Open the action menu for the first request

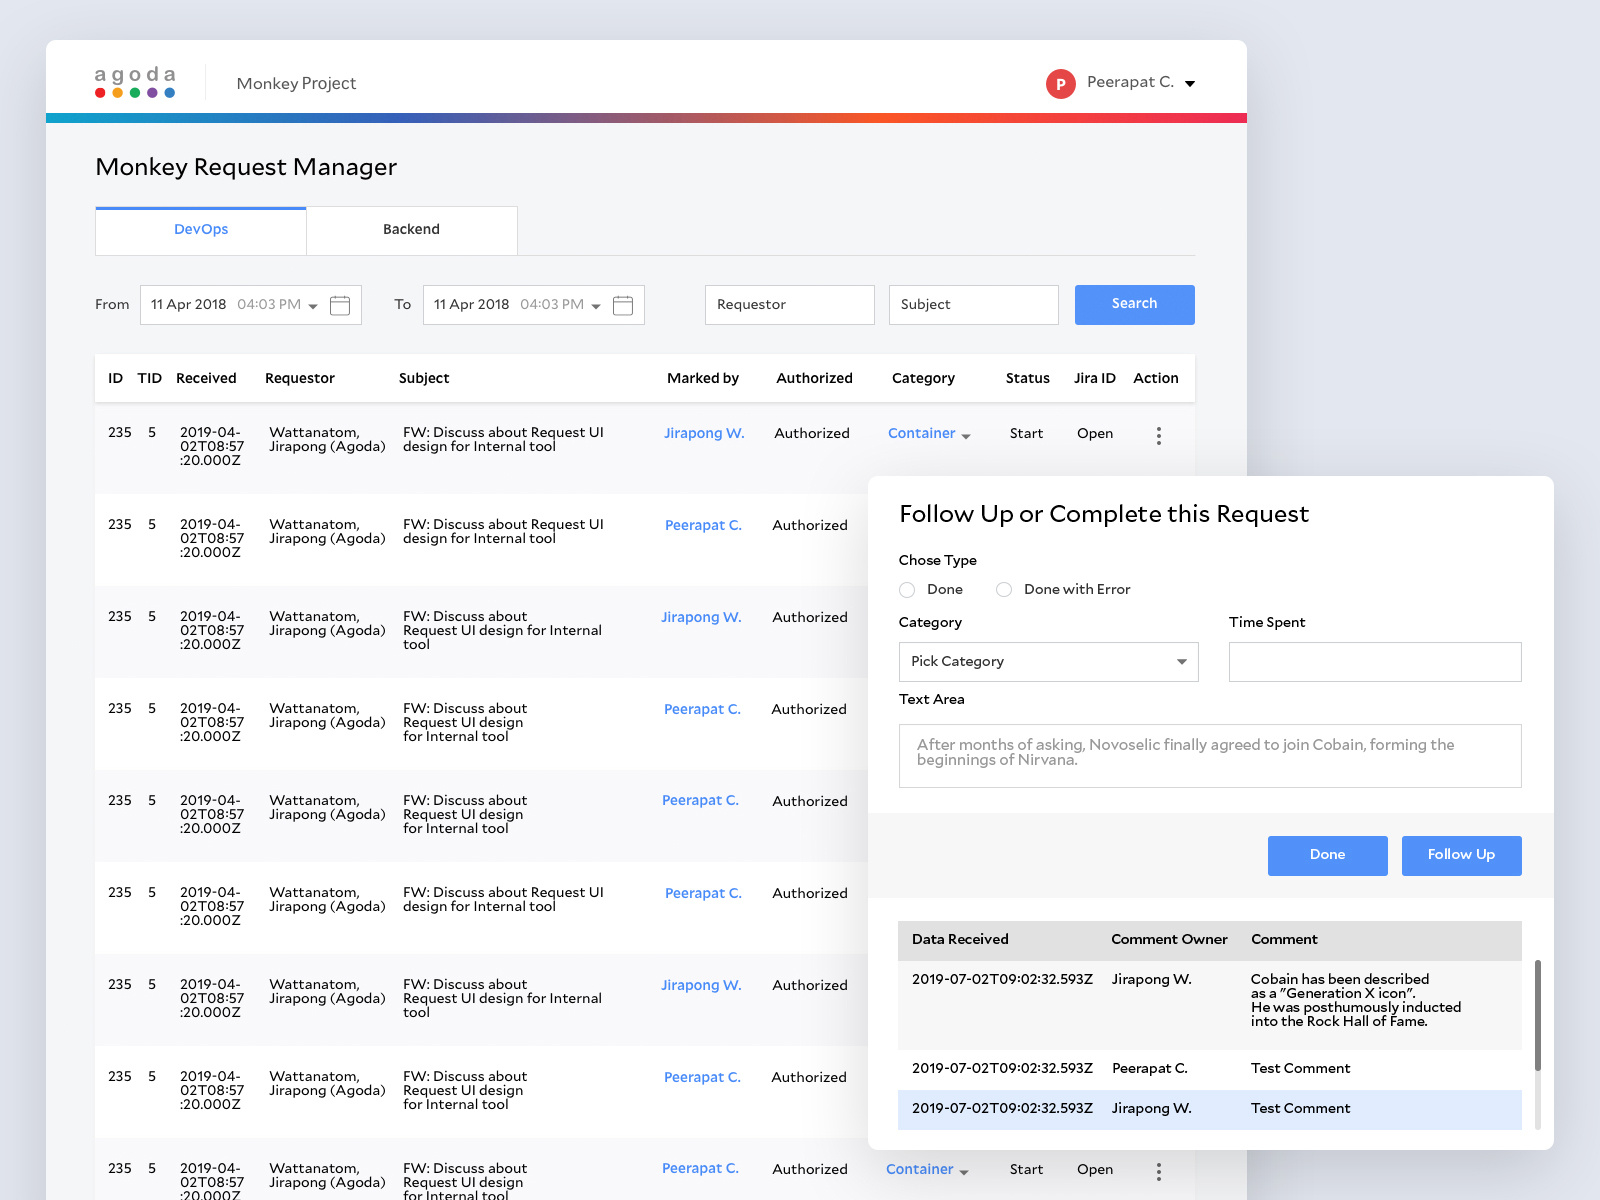pyautogui.click(x=1158, y=435)
